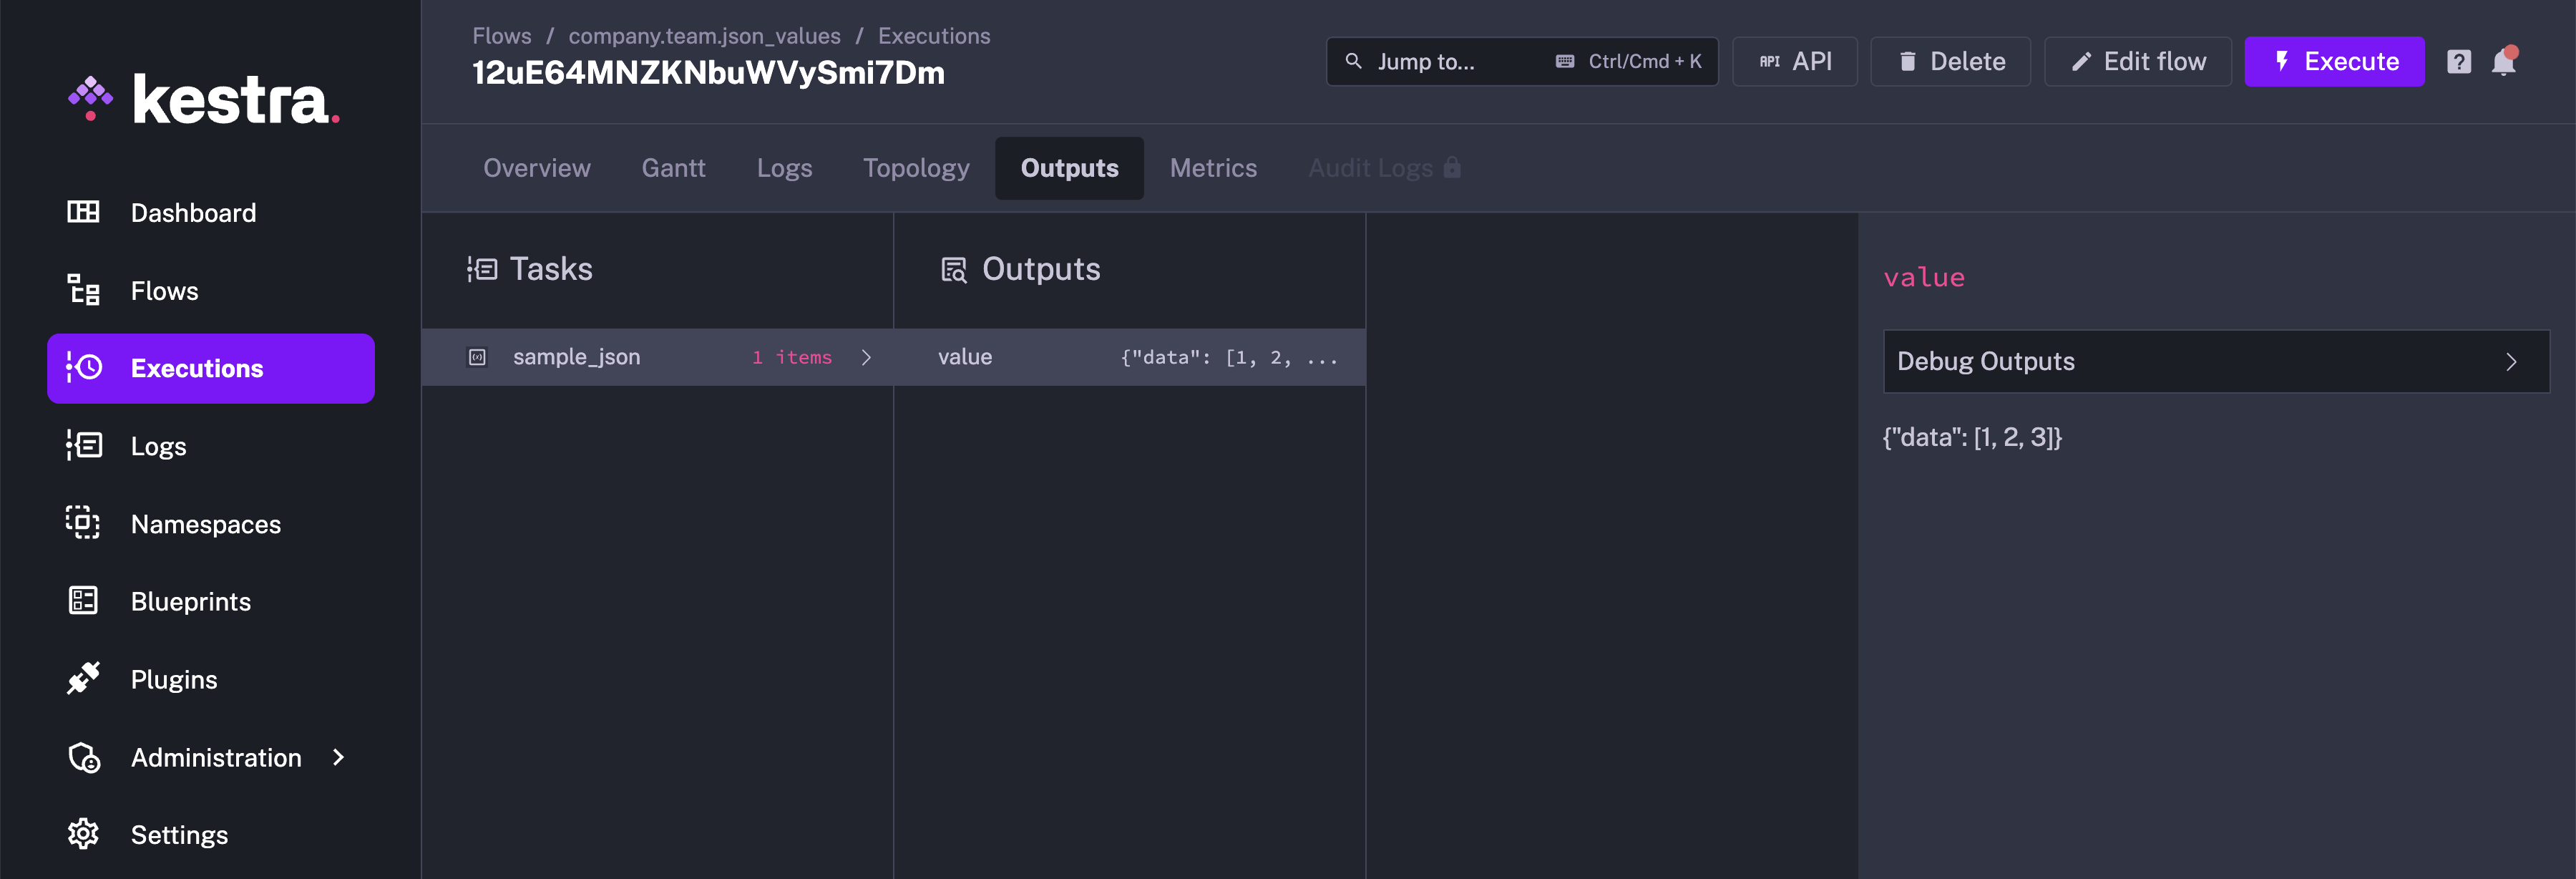
Task: Click the API icon button
Action: (1795, 61)
